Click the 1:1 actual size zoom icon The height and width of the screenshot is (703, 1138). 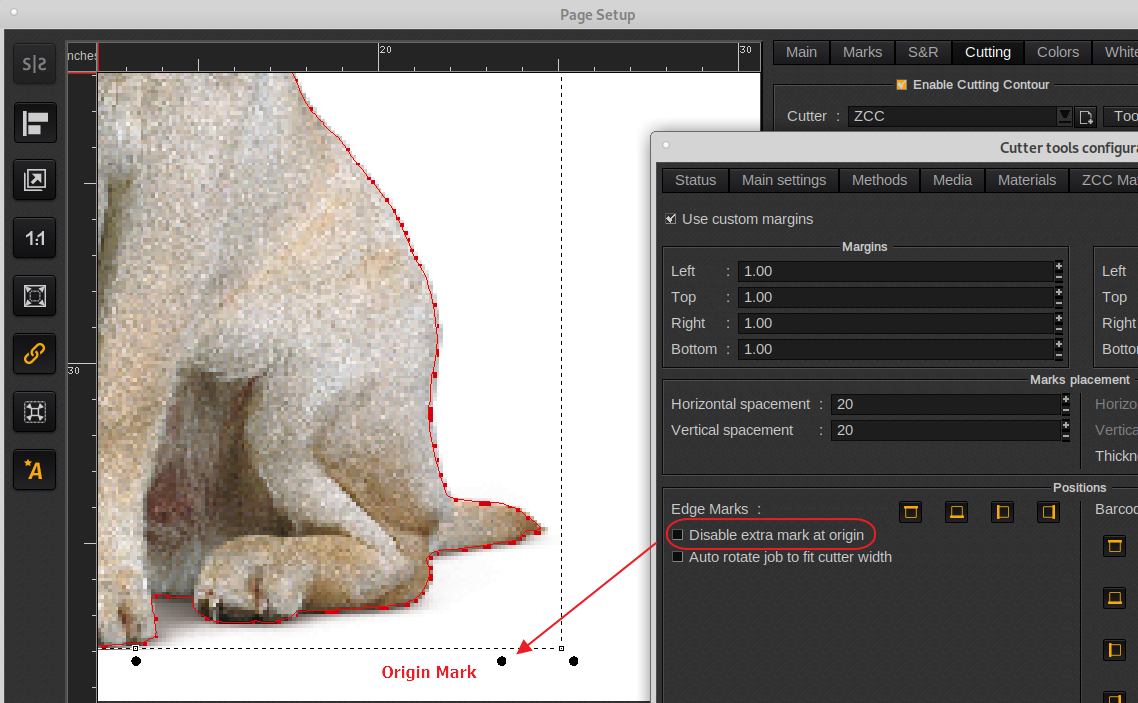[34, 238]
